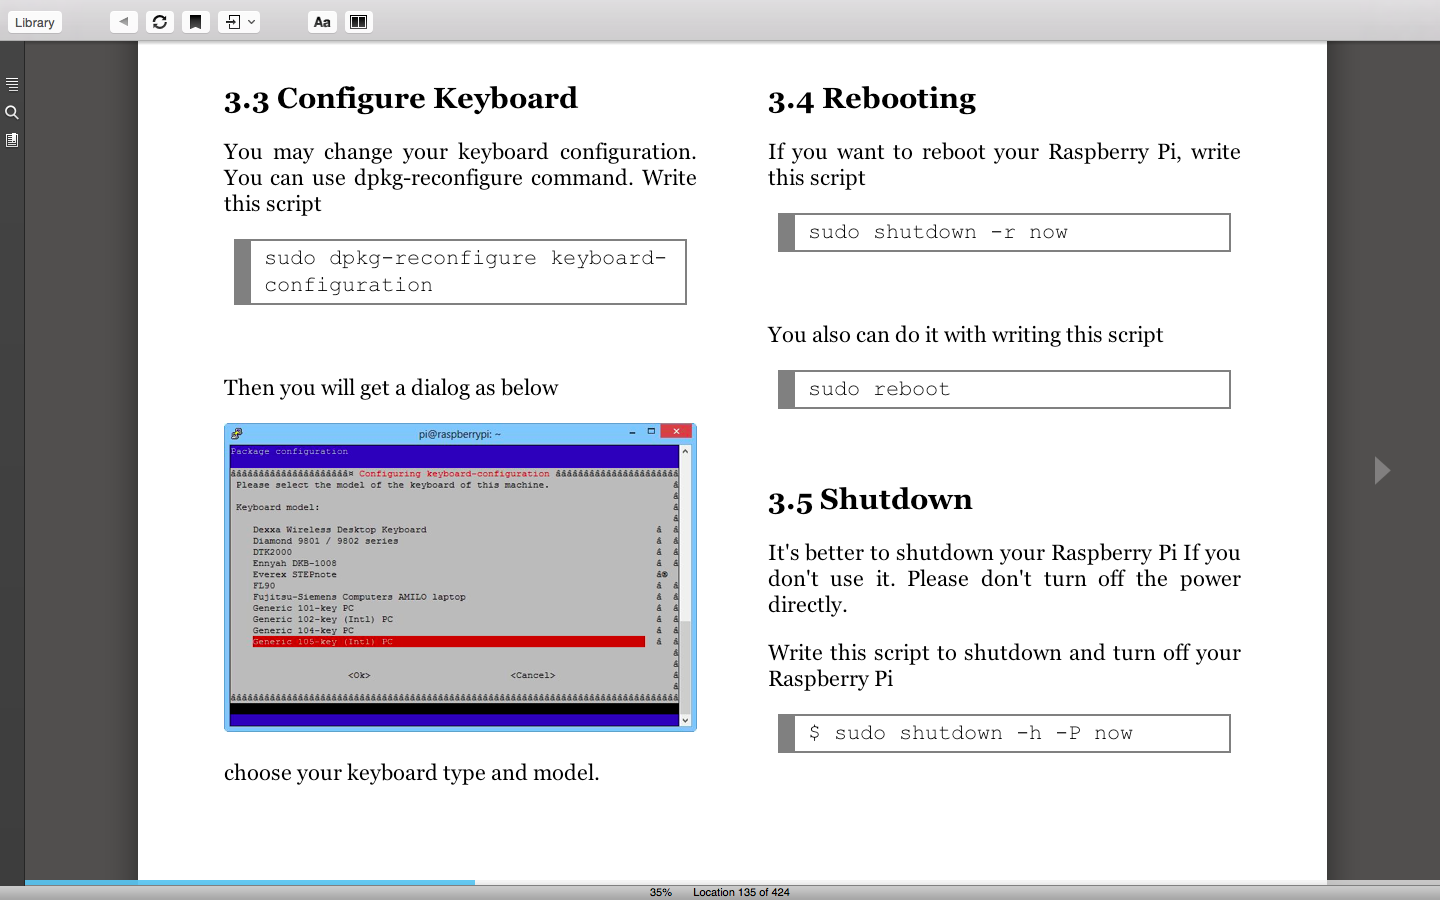Open the Aa font settings
The image size is (1440, 900).
point(322,21)
